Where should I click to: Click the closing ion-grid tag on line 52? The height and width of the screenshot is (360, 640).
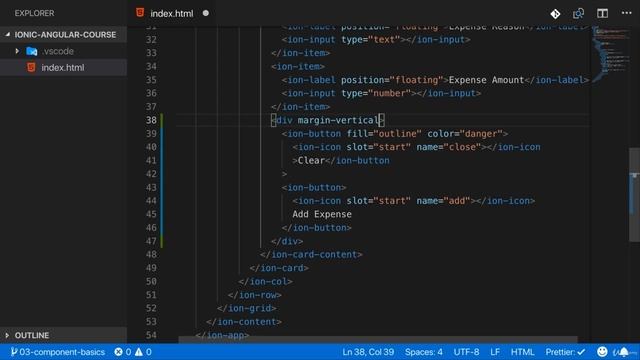click(247, 308)
